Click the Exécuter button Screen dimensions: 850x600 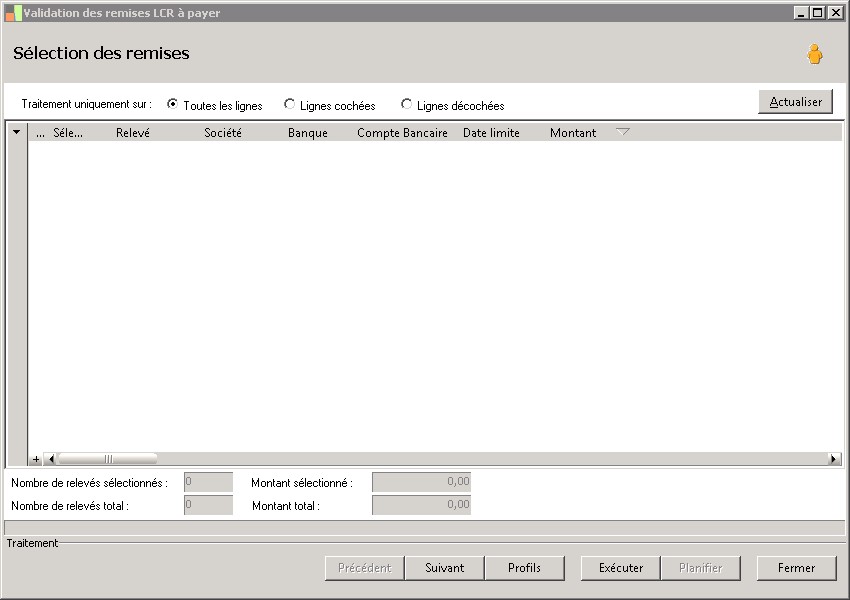(621, 568)
